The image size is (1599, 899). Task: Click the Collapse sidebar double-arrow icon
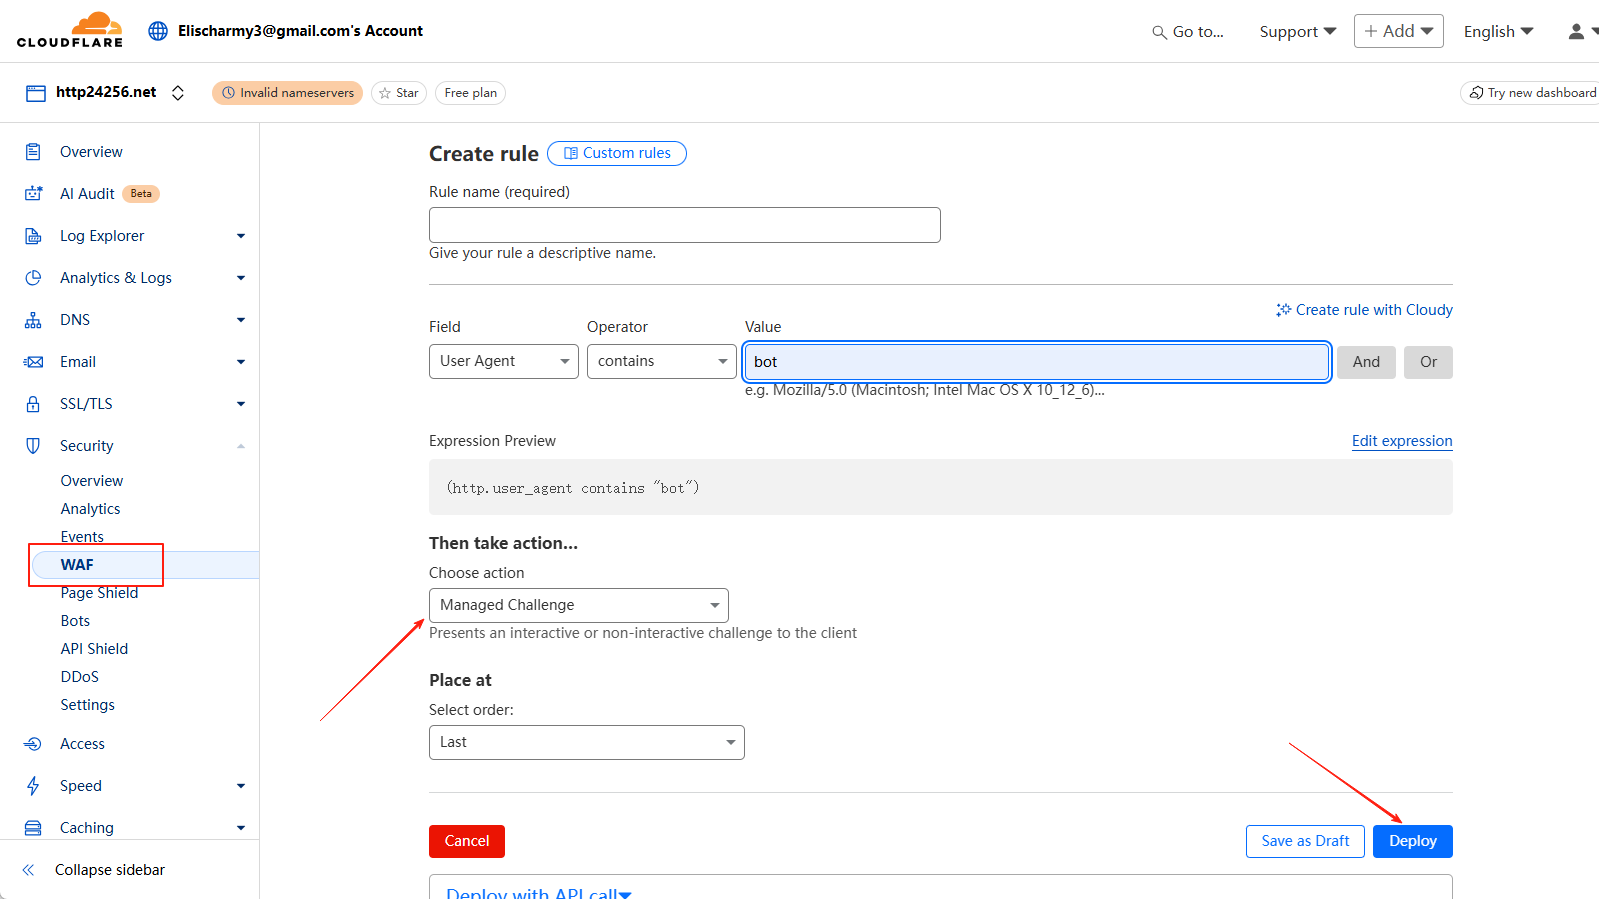pyautogui.click(x=29, y=870)
